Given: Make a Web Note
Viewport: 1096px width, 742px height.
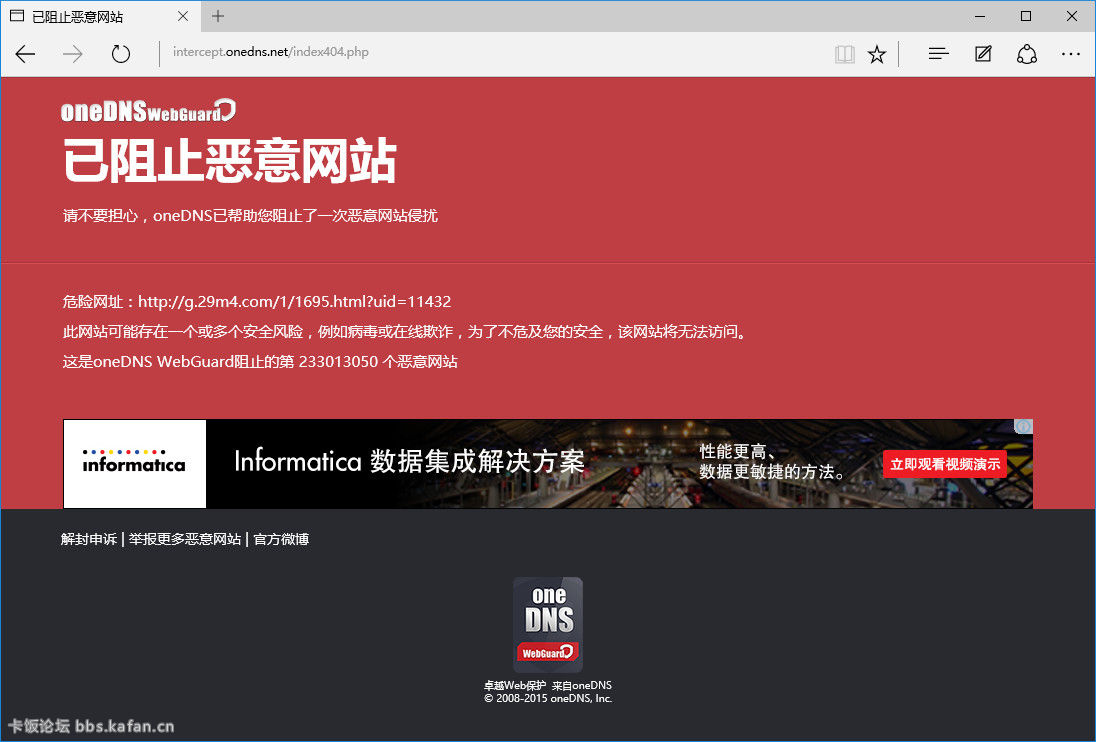Looking at the screenshot, I should click(x=983, y=54).
